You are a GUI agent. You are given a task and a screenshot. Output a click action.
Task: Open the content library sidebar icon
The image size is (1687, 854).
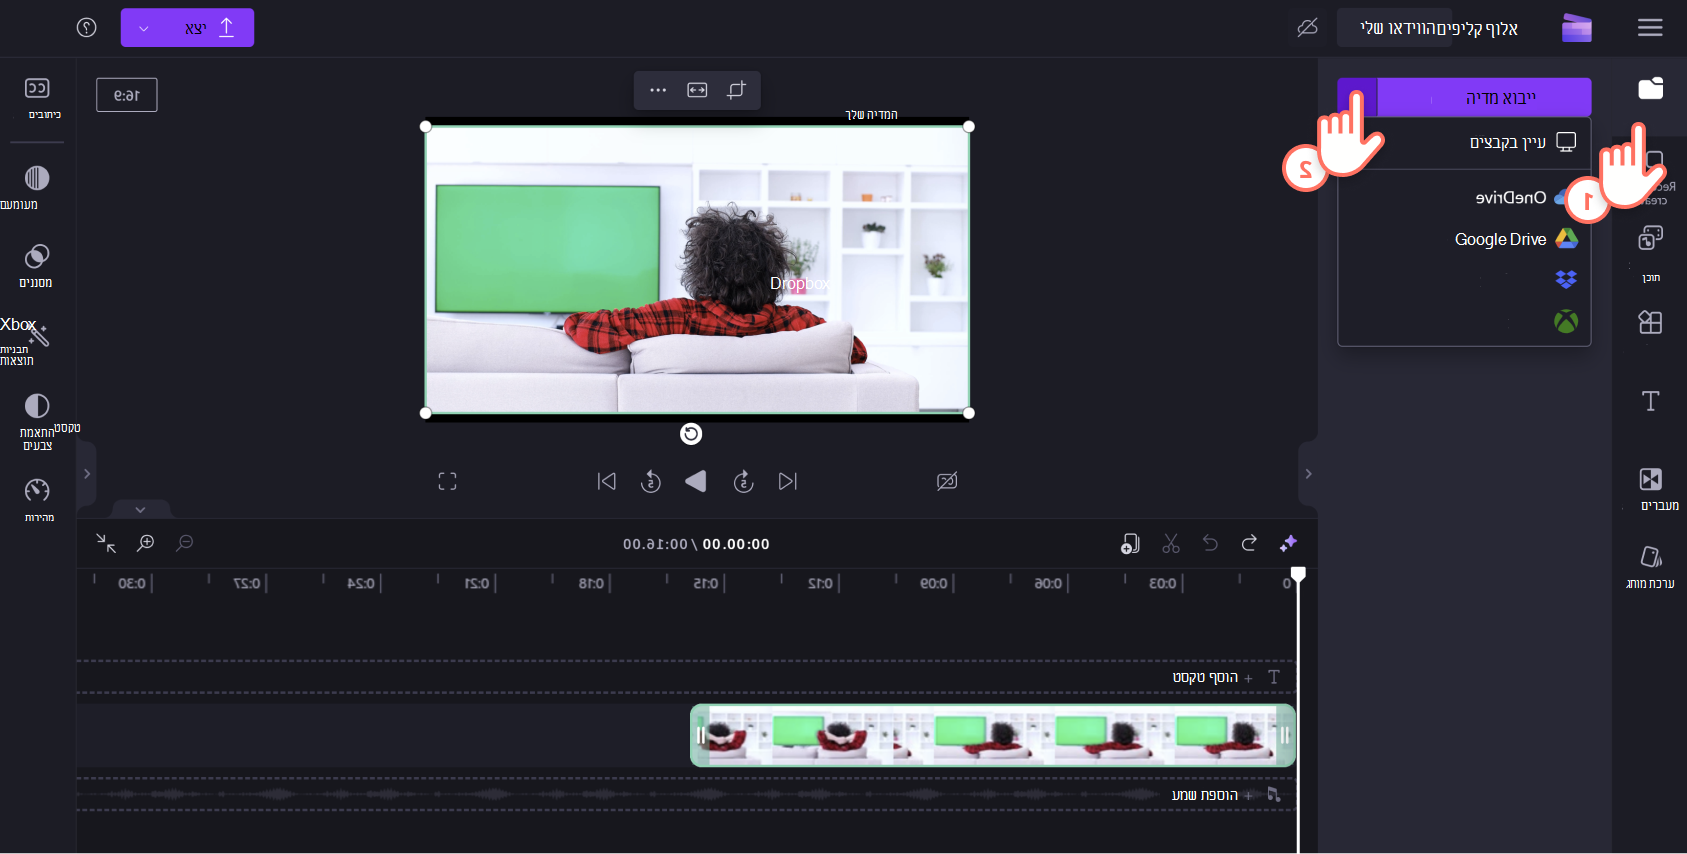tap(1651, 238)
